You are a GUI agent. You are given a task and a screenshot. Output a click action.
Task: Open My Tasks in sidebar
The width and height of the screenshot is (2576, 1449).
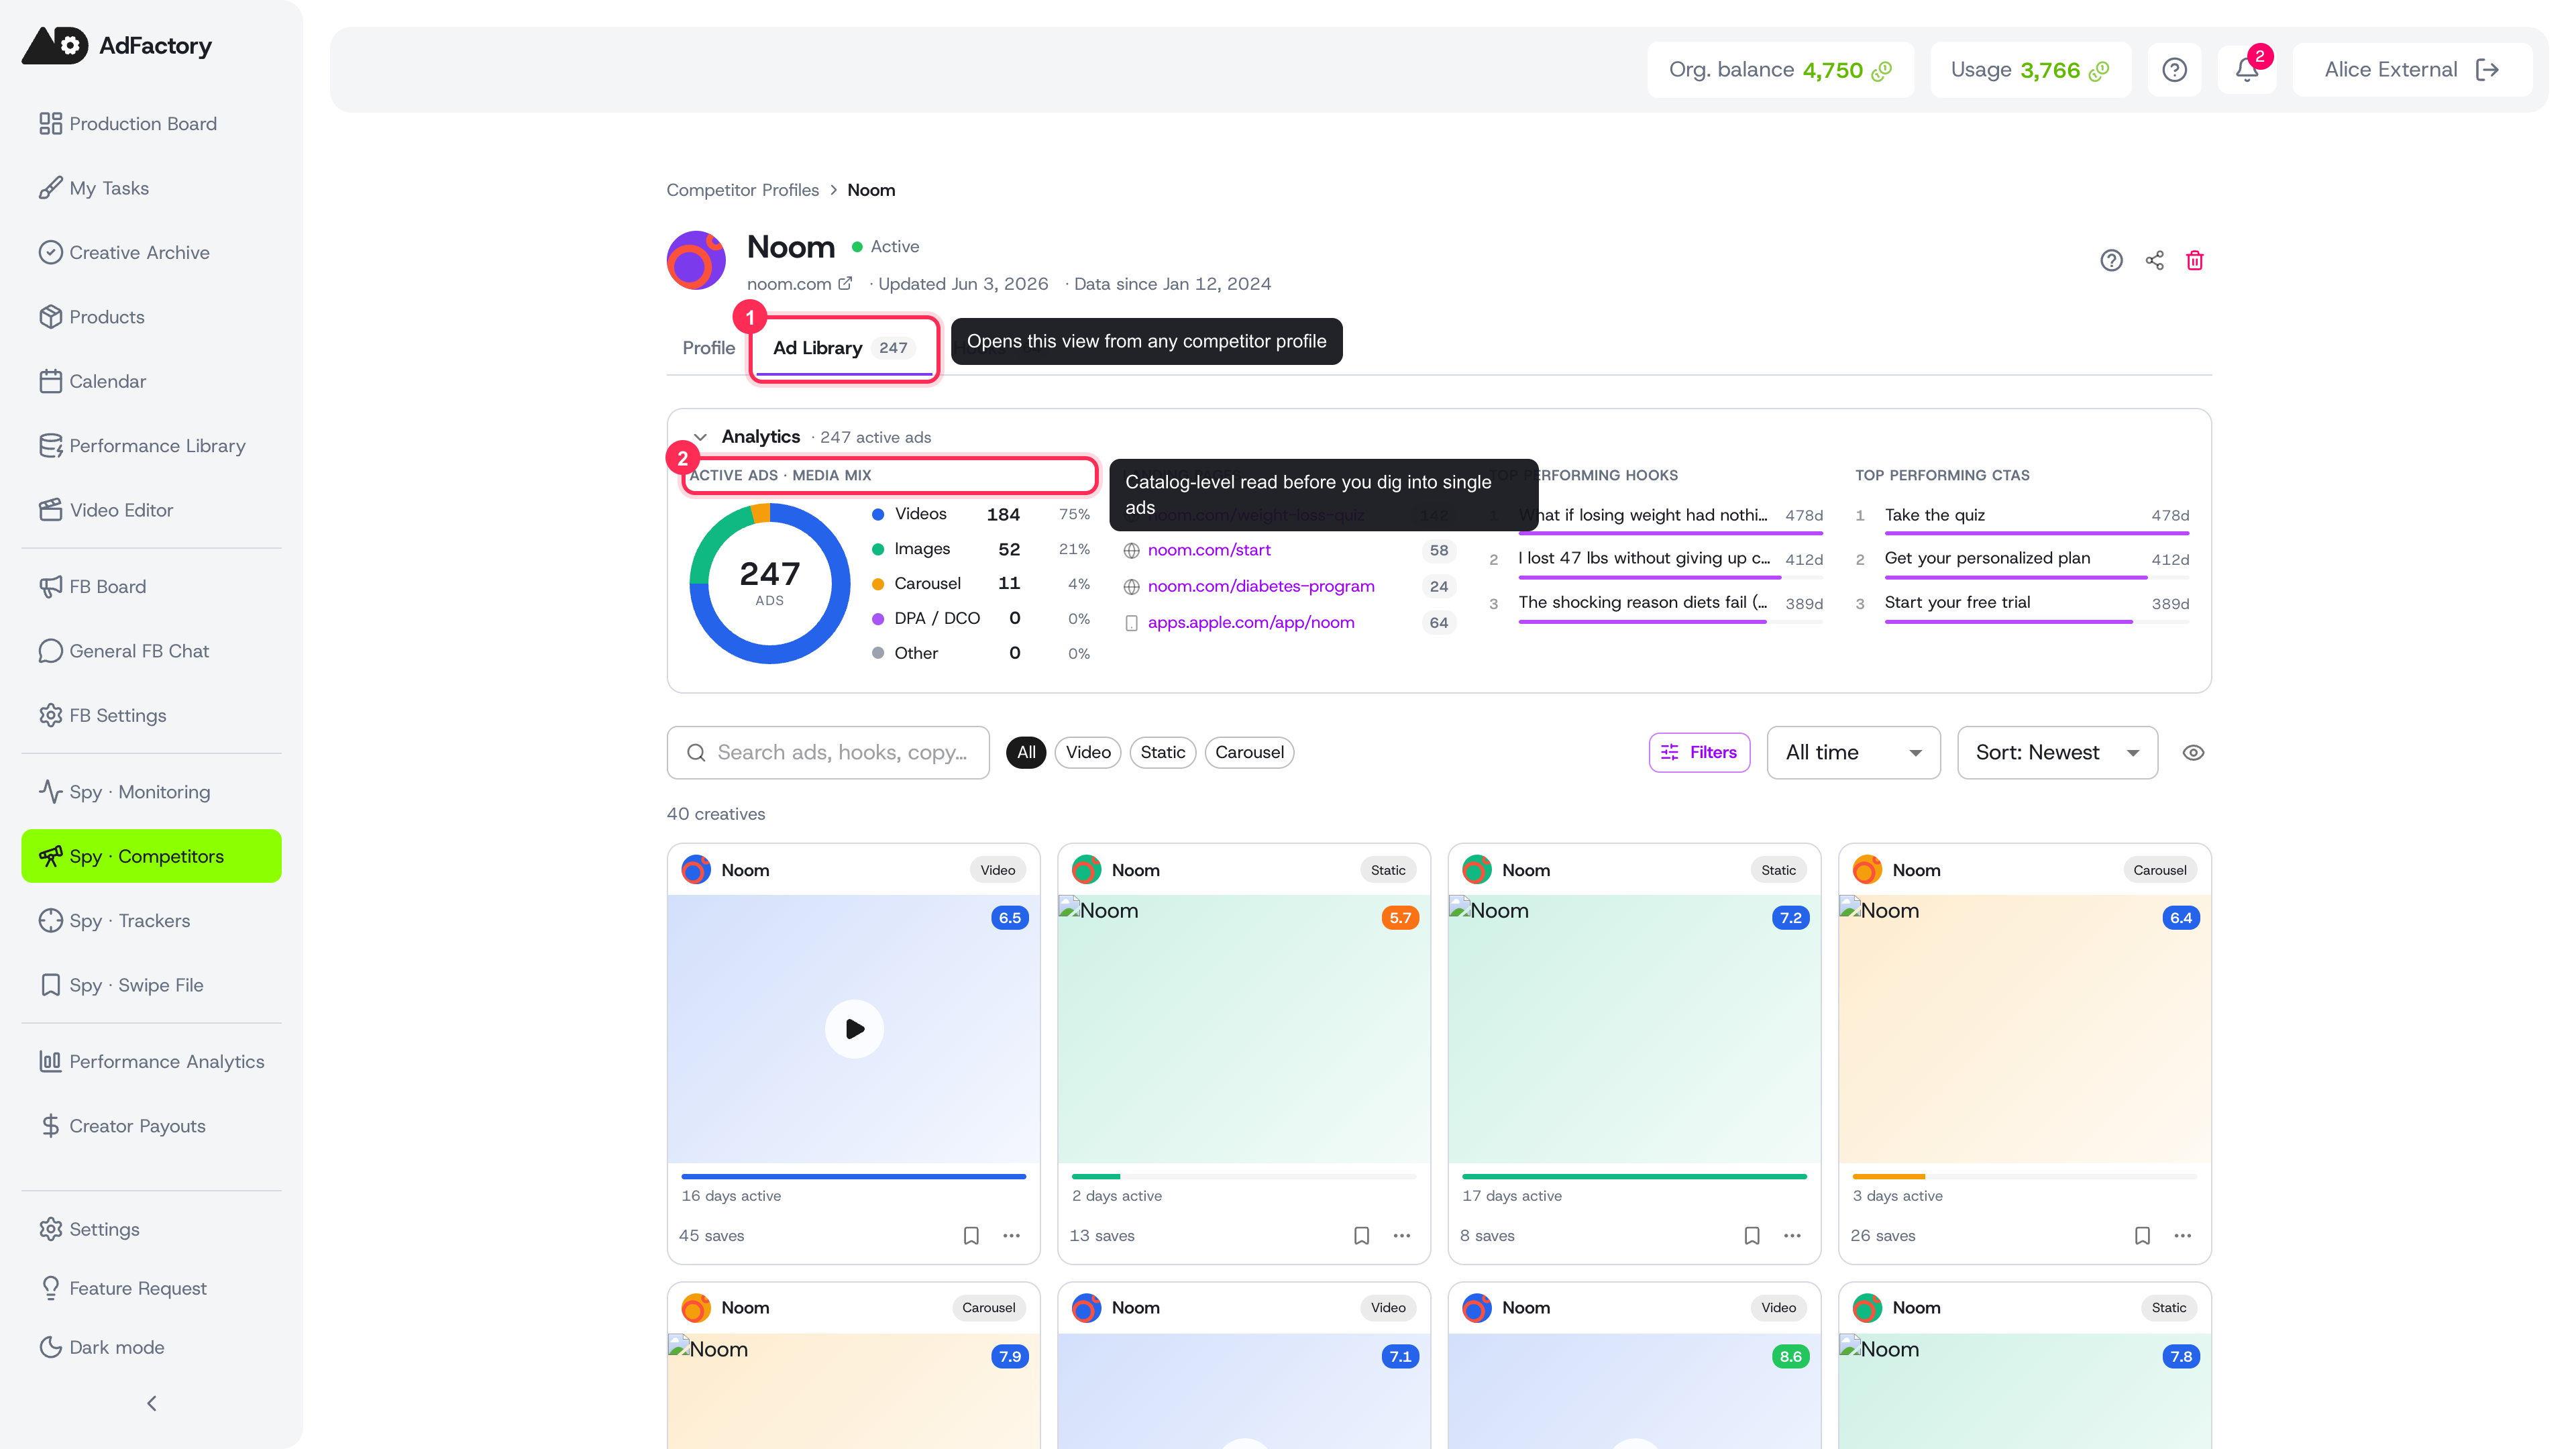click(x=151, y=188)
